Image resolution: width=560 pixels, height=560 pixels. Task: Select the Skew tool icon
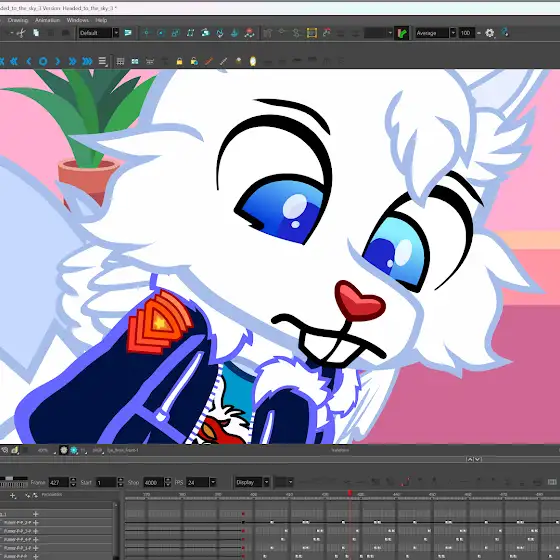click(190, 33)
